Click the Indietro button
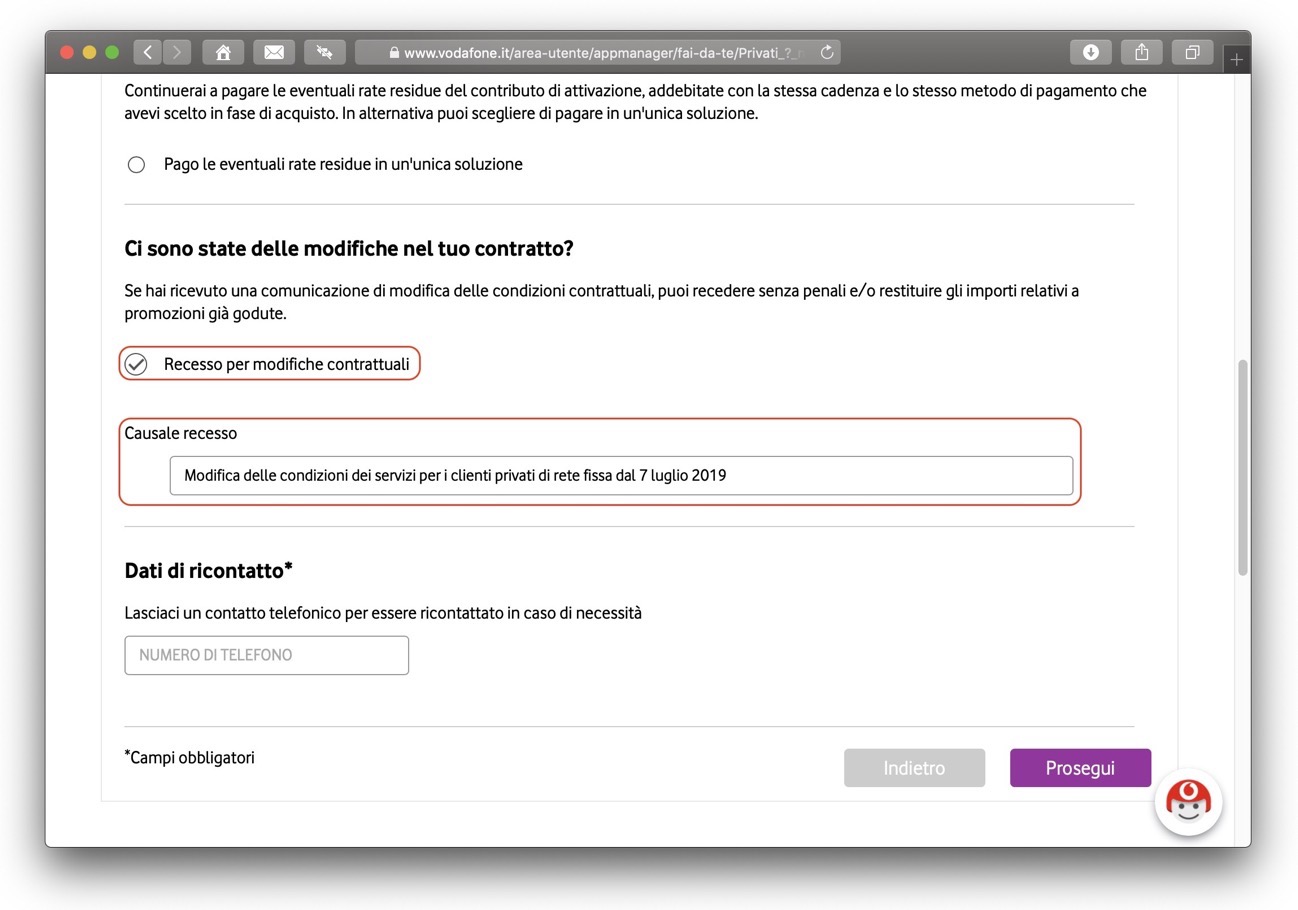This screenshot has width=1298, height=910. point(914,768)
